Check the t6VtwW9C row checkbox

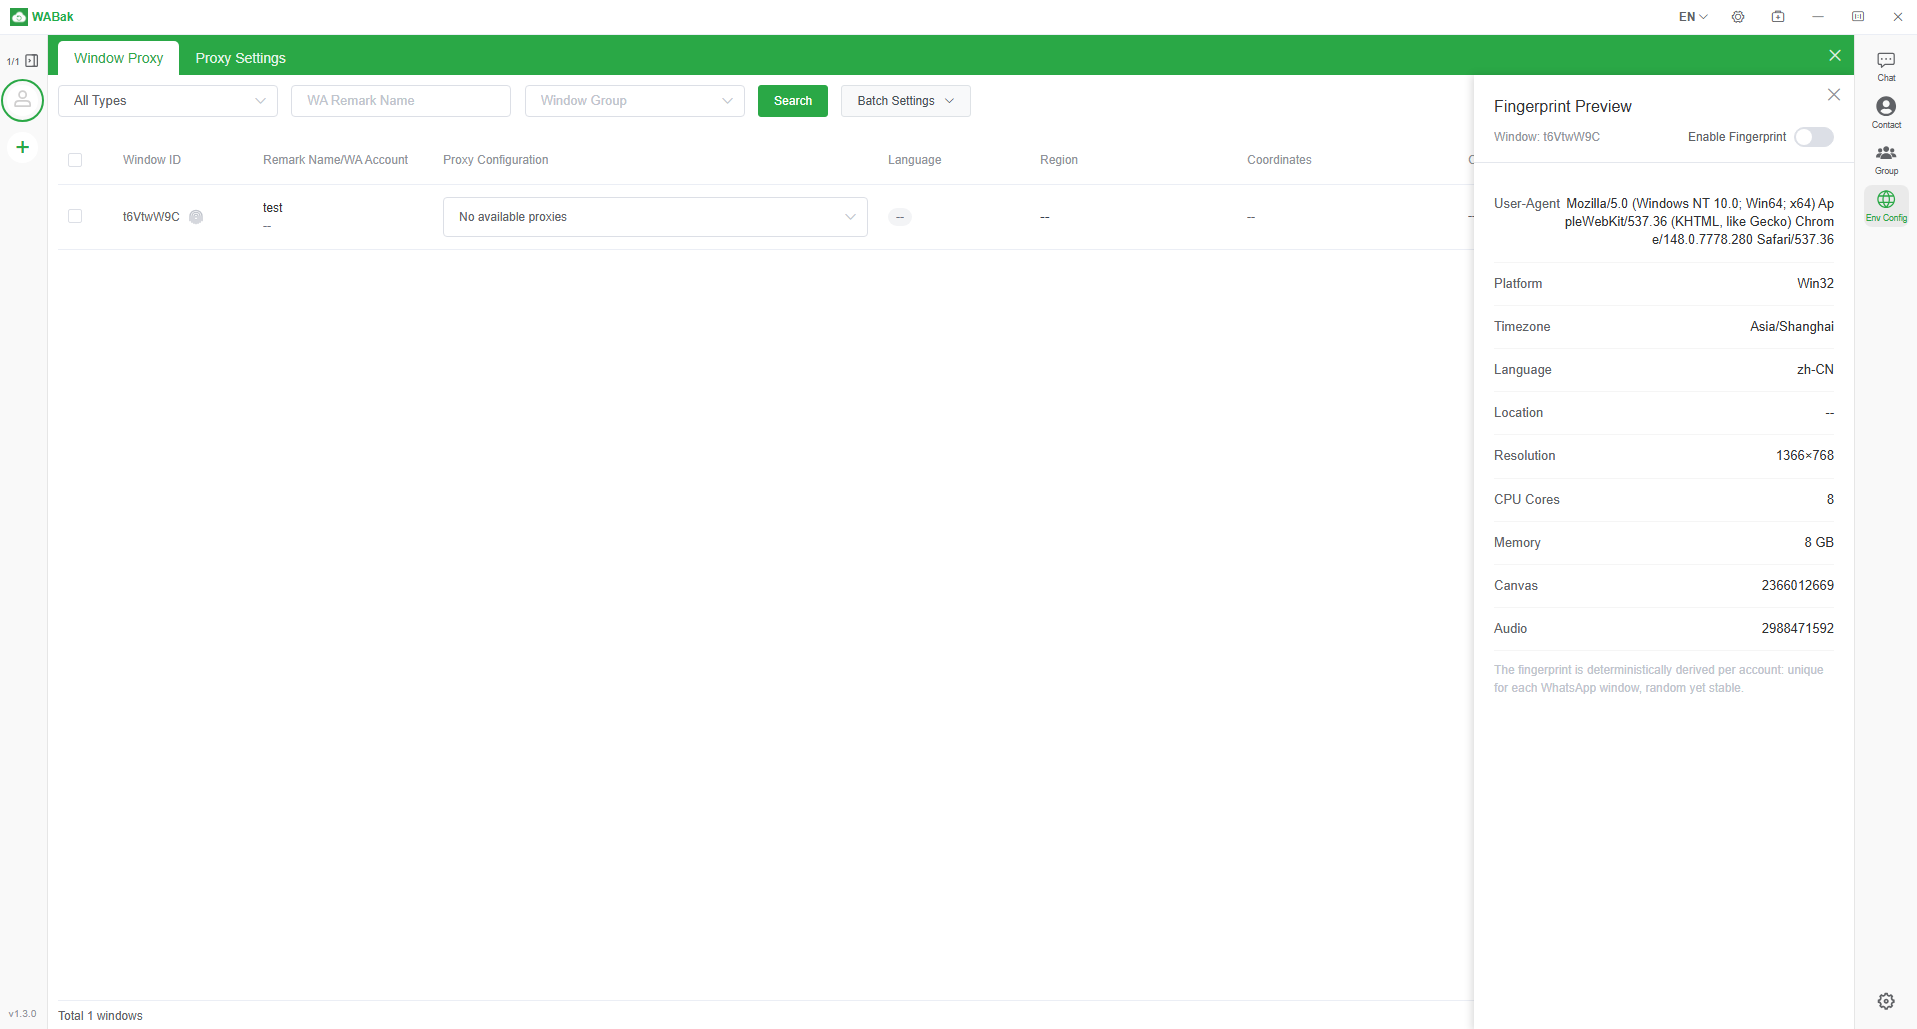75,216
